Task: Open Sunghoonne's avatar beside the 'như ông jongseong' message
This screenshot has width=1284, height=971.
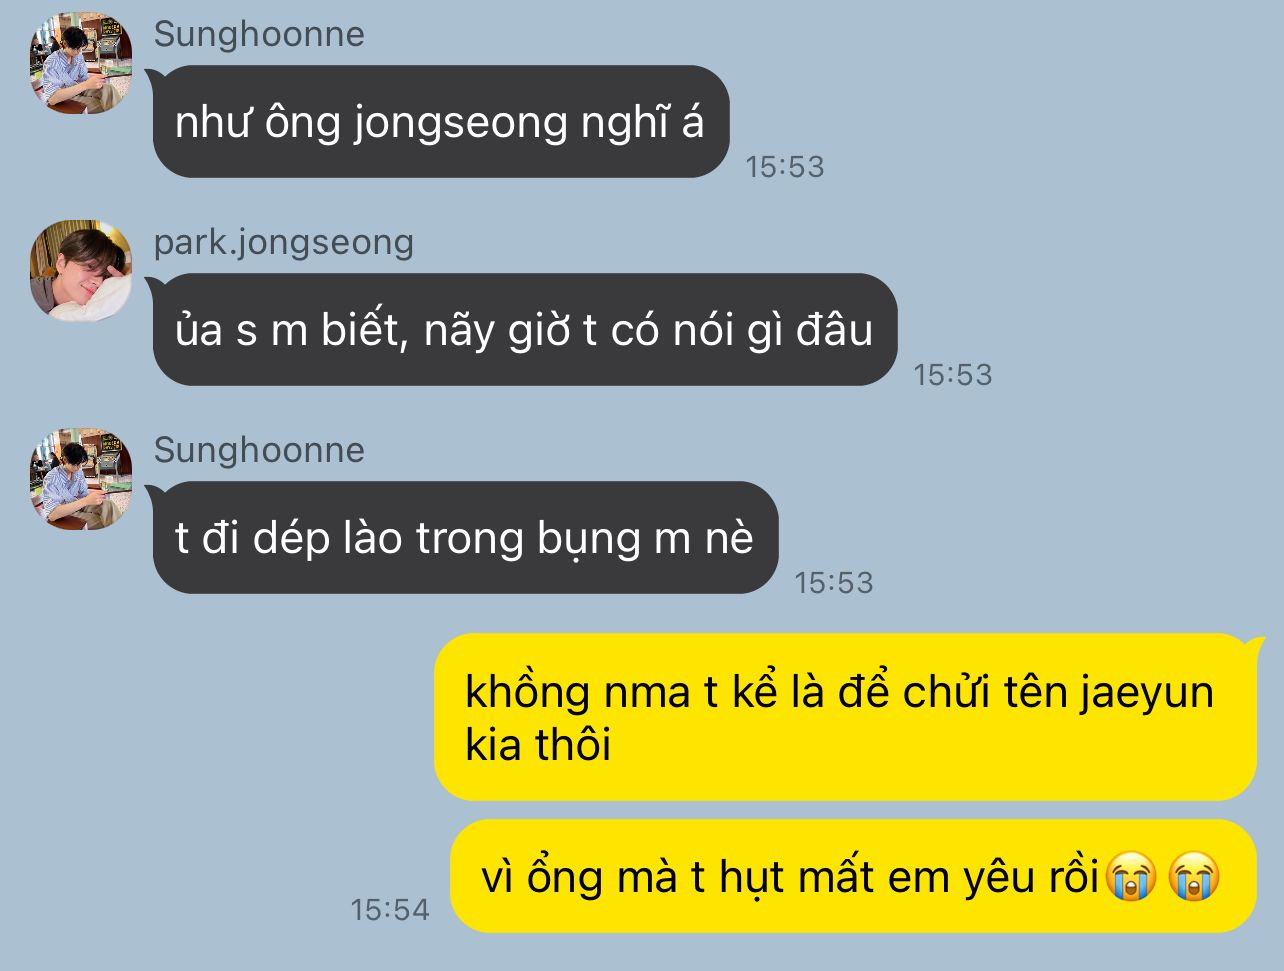Action: tap(81, 63)
